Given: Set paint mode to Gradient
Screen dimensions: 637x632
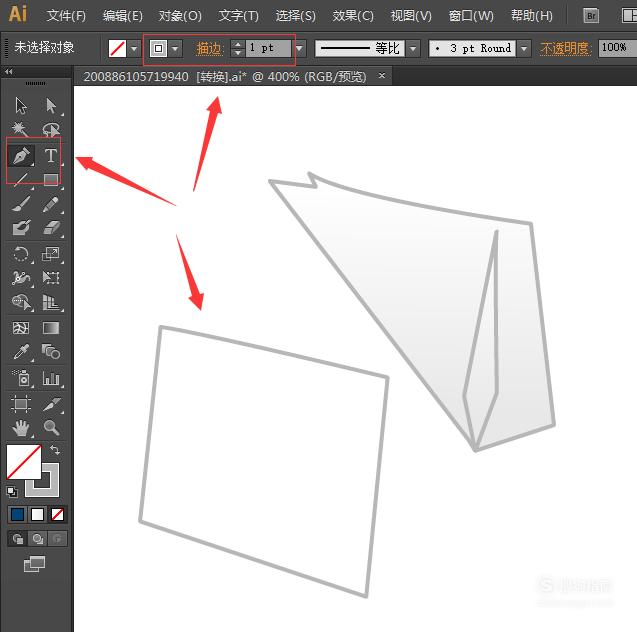Looking at the screenshot, I should click(x=37, y=515).
